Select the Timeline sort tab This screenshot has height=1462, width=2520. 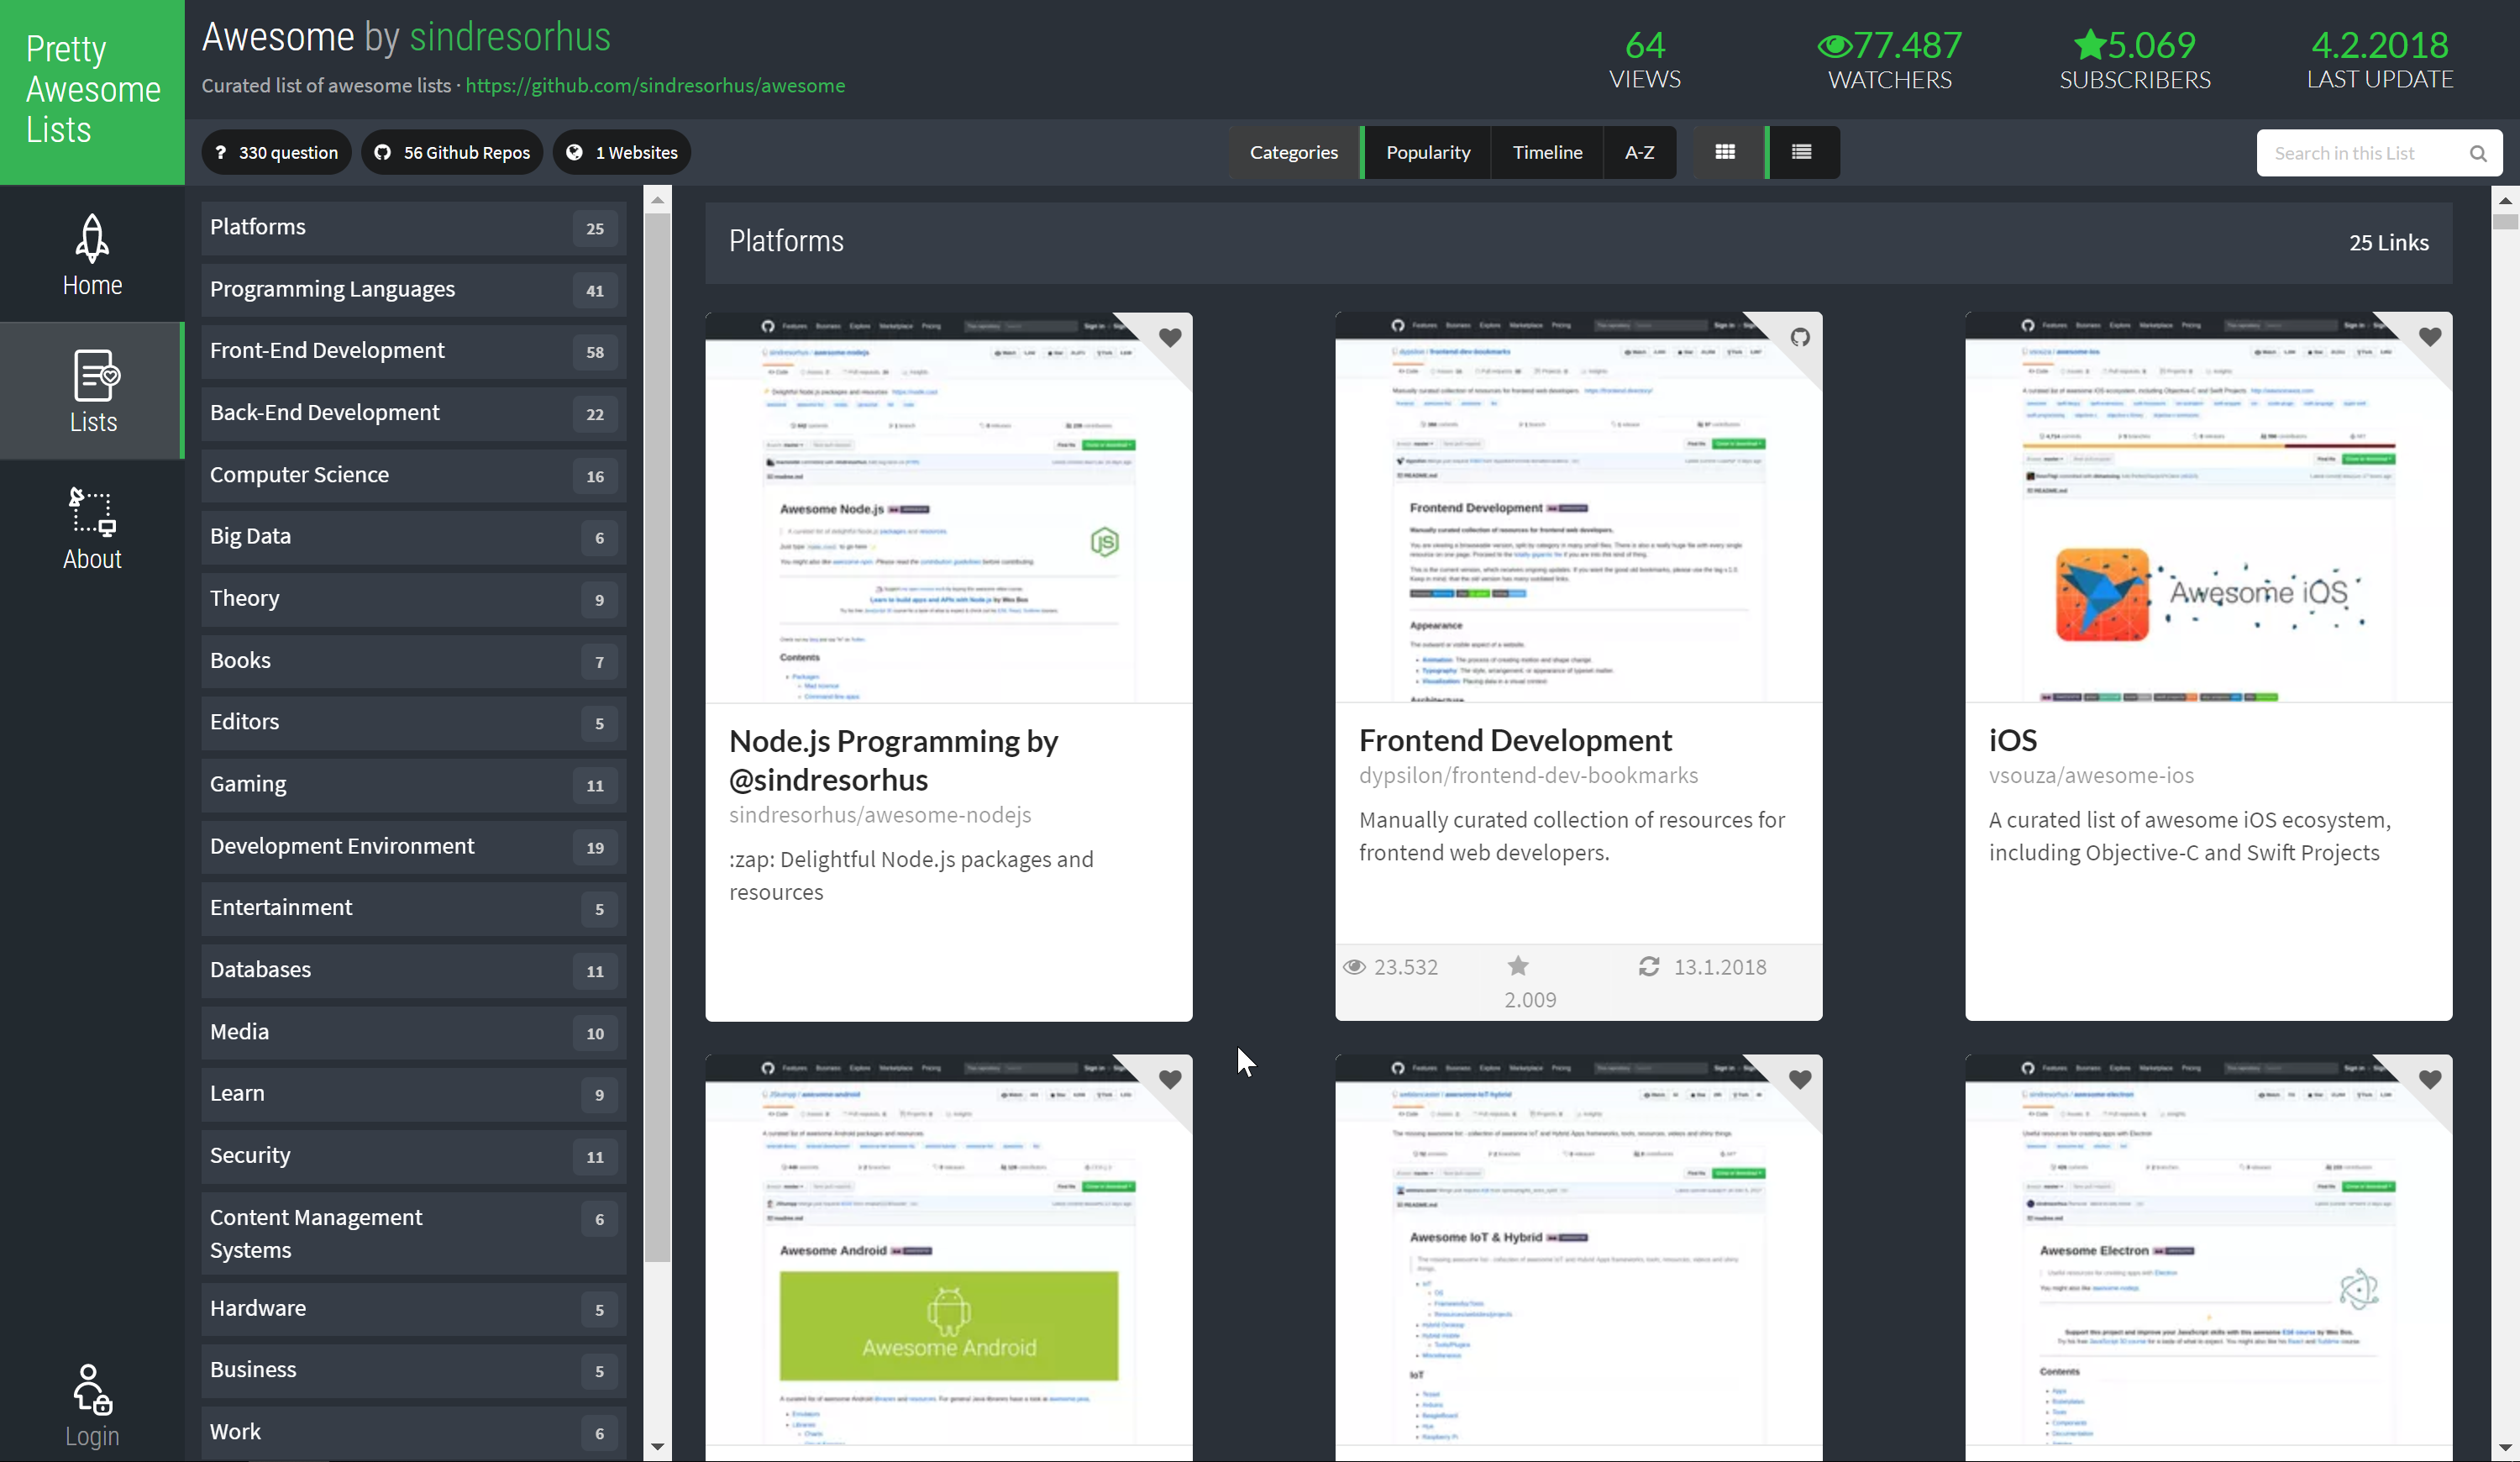1547,152
